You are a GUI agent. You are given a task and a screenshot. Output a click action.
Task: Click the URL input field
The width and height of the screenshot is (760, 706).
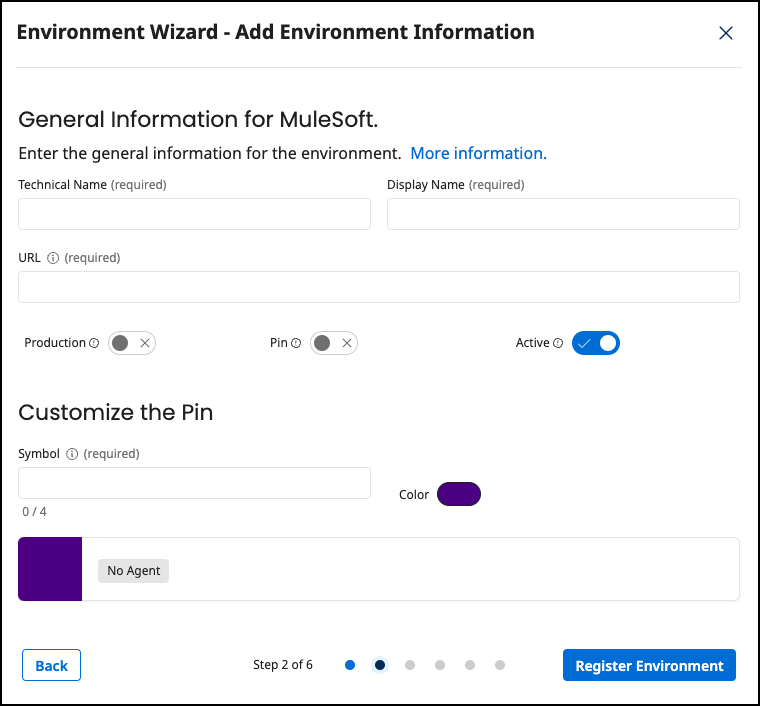coord(379,287)
